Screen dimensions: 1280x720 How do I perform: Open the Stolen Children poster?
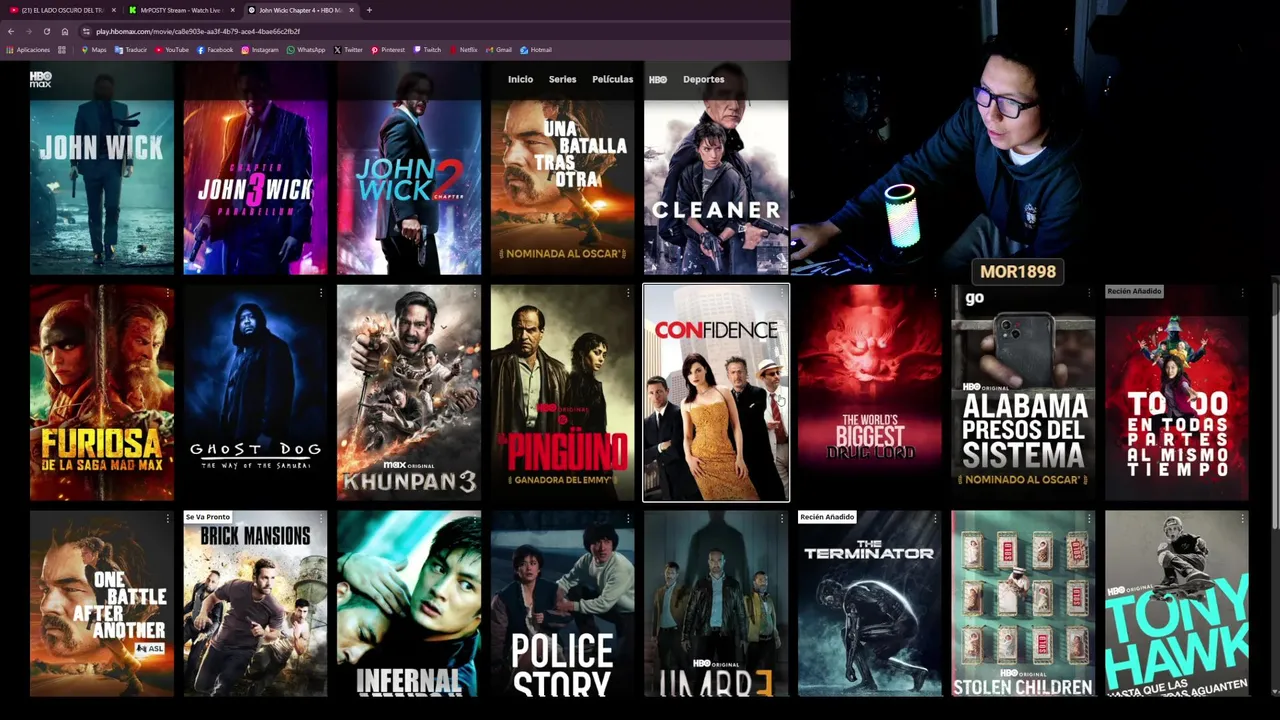tap(1023, 603)
